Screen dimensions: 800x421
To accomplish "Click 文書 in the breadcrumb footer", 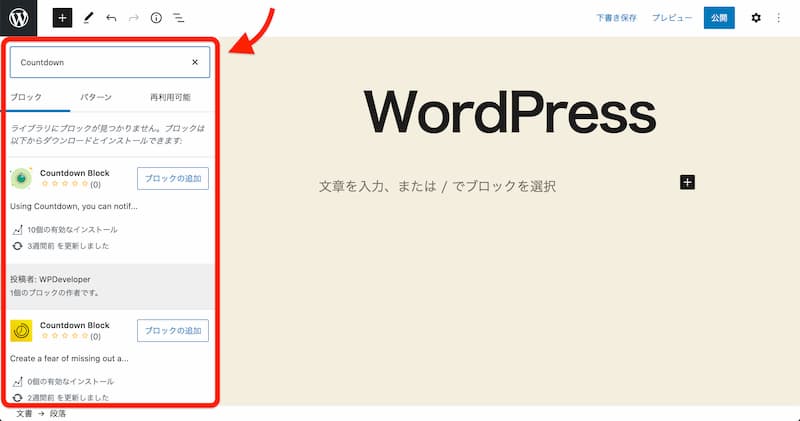I will point(24,413).
